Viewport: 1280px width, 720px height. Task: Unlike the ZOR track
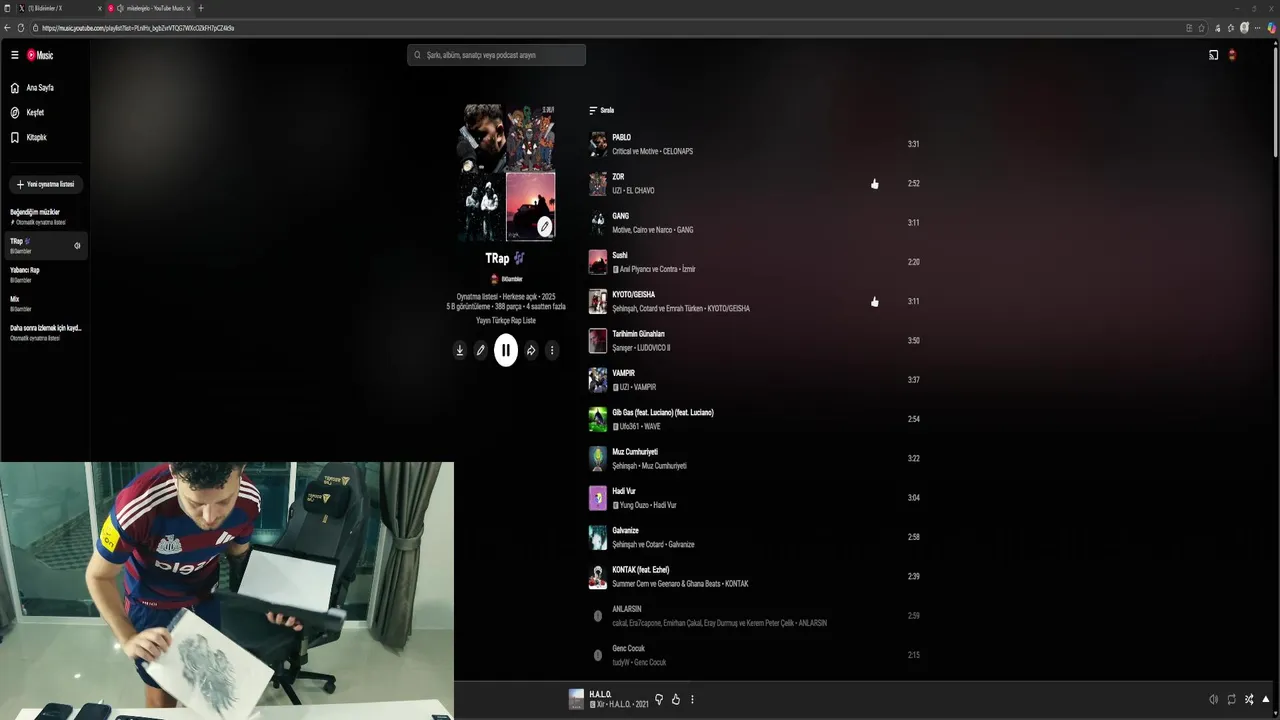(x=875, y=184)
